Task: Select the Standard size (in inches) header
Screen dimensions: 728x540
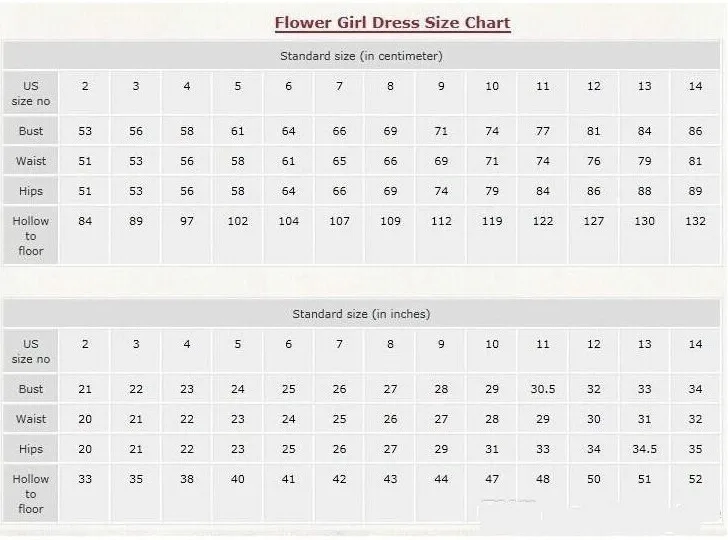Action: pyautogui.click(x=361, y=314)
